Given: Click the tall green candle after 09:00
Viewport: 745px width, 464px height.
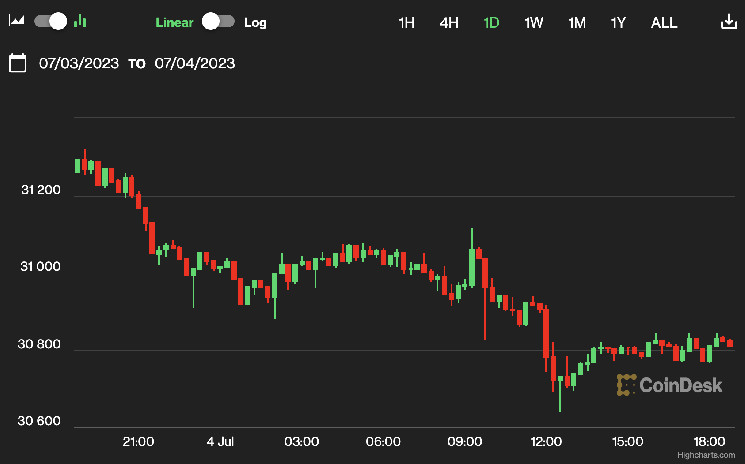Looking at the screenshot, I should [471, 267].
